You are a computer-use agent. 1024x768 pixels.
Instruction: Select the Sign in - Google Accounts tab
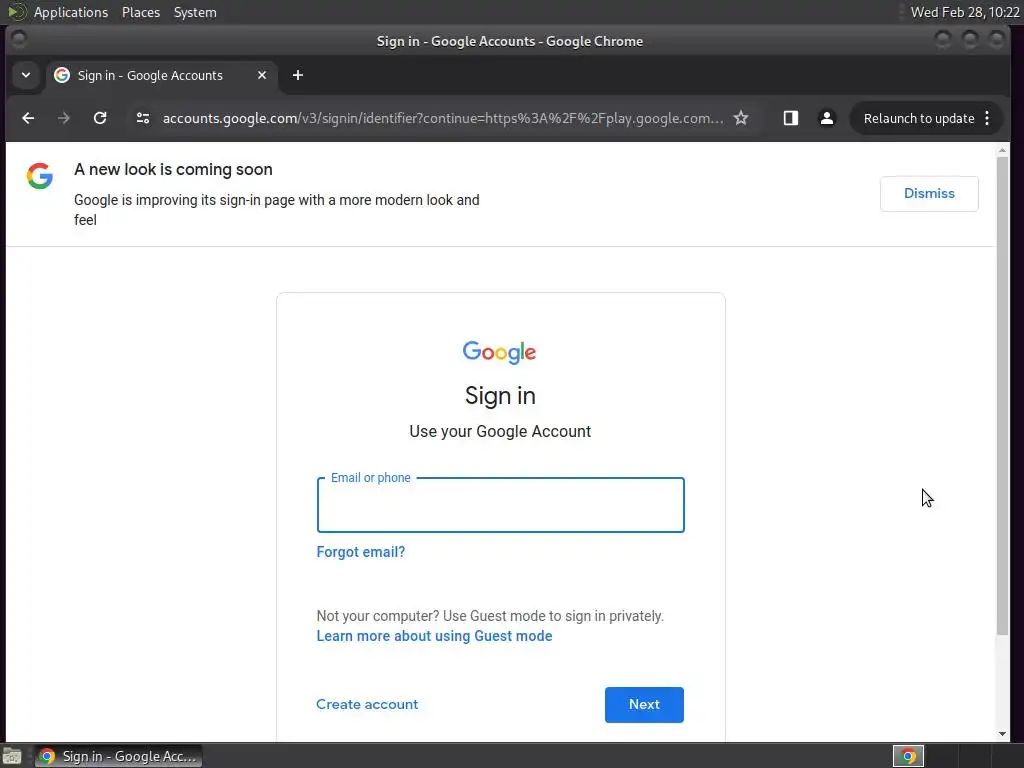161,75
